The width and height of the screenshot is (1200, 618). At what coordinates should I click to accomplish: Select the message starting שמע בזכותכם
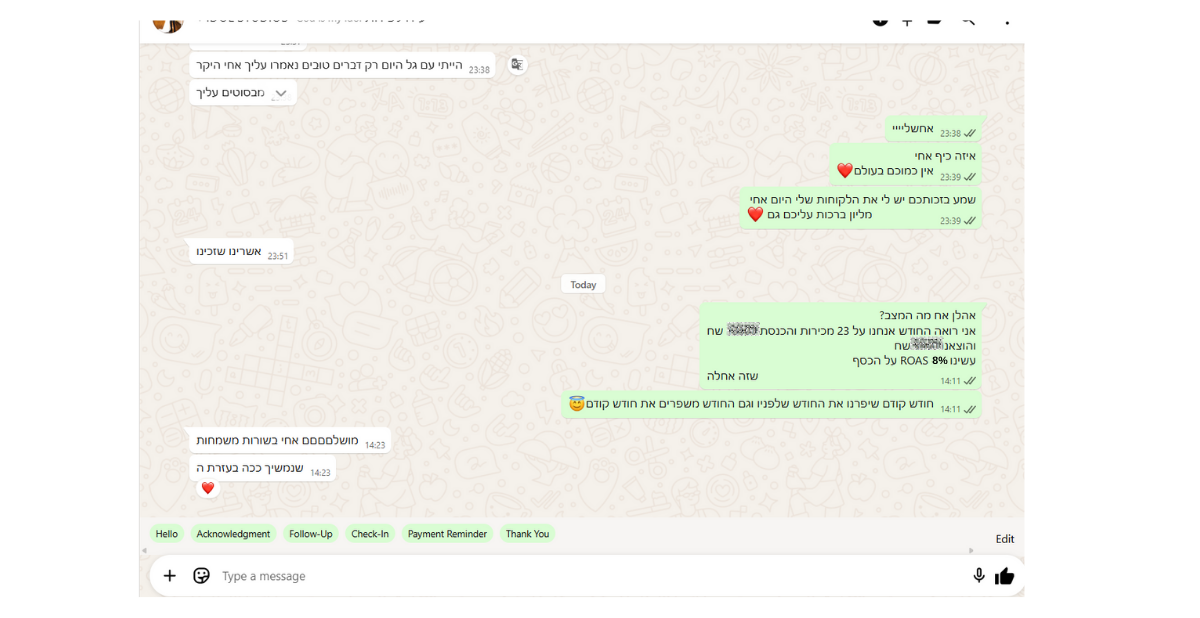(860, 208)
